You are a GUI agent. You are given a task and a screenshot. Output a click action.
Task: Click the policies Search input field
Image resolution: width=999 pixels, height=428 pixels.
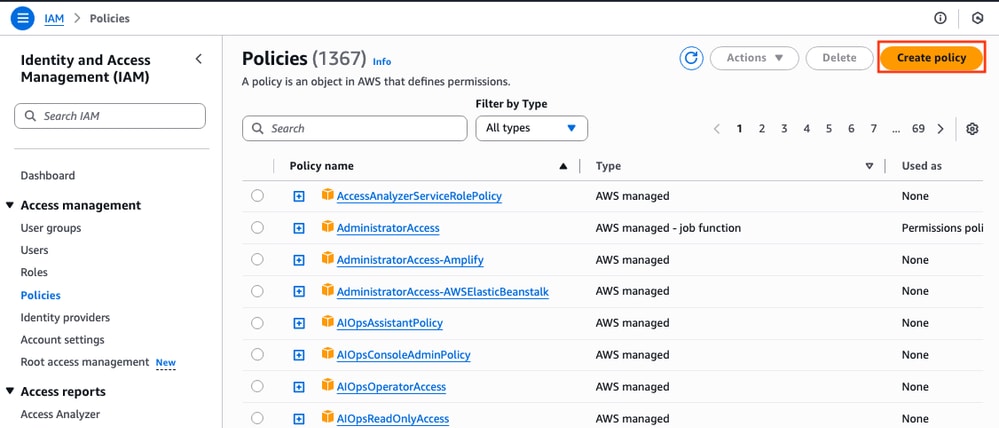pyautogui.click(x=354, y=128)
